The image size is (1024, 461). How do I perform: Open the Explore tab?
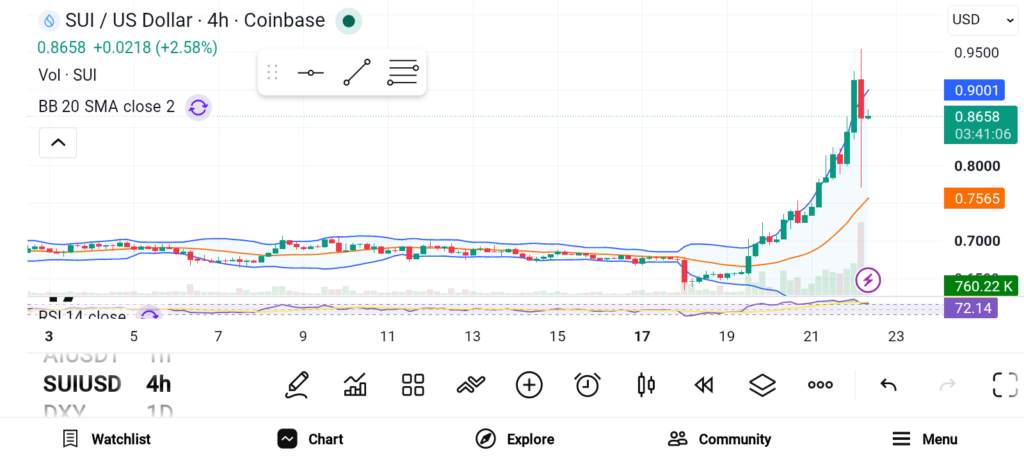tap(515, 439)
